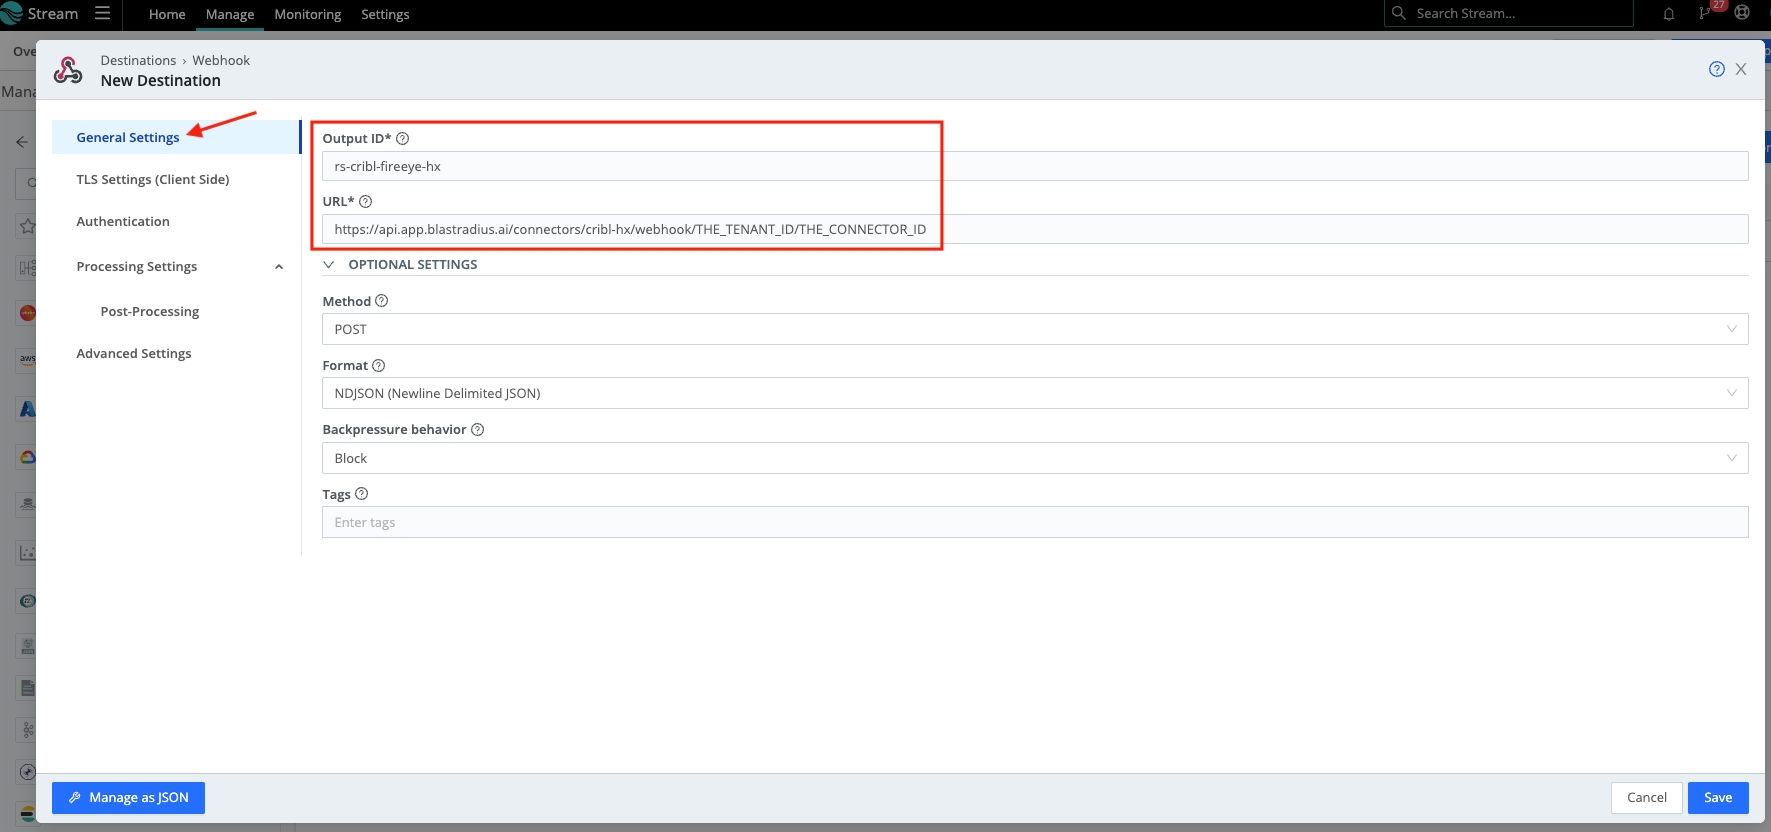Image resolution: width=1771 pixels, height=832 pixels.
Task: Click the Tags help icon
Action: [x=362, y=494]
